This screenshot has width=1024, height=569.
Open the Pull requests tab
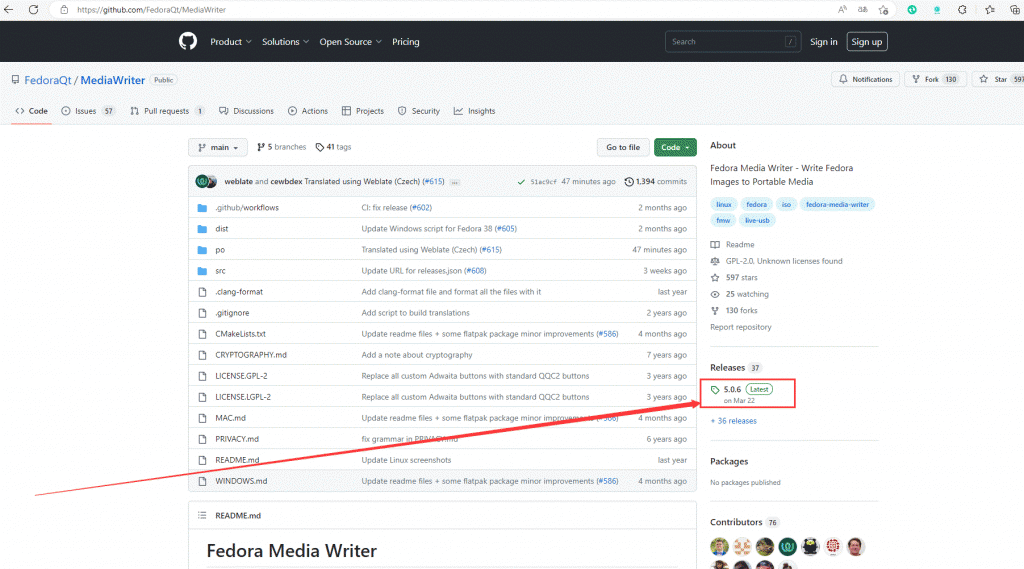click(x=168, y=111)
